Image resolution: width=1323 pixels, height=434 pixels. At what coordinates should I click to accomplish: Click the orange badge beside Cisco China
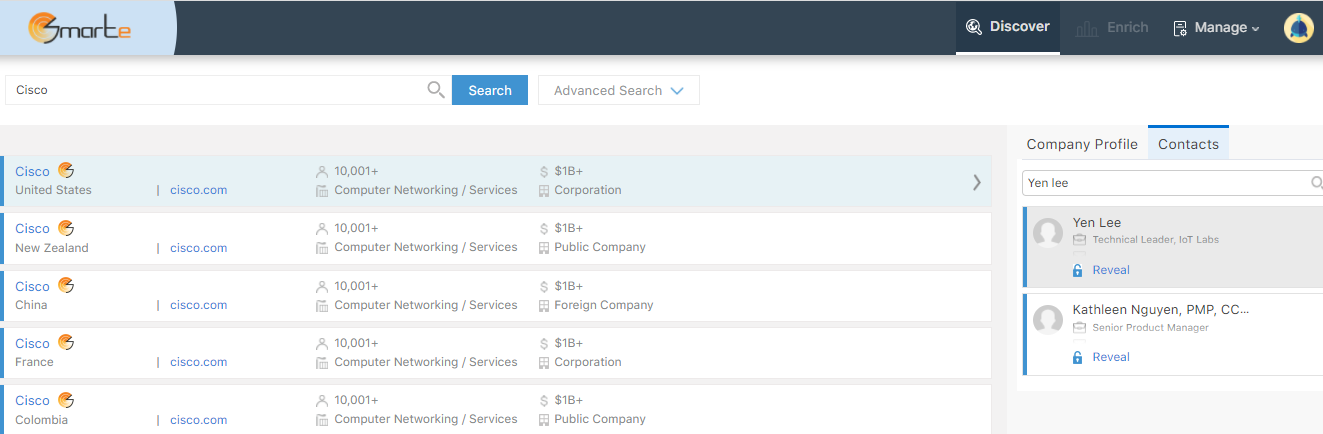click(x=66, y=285)
